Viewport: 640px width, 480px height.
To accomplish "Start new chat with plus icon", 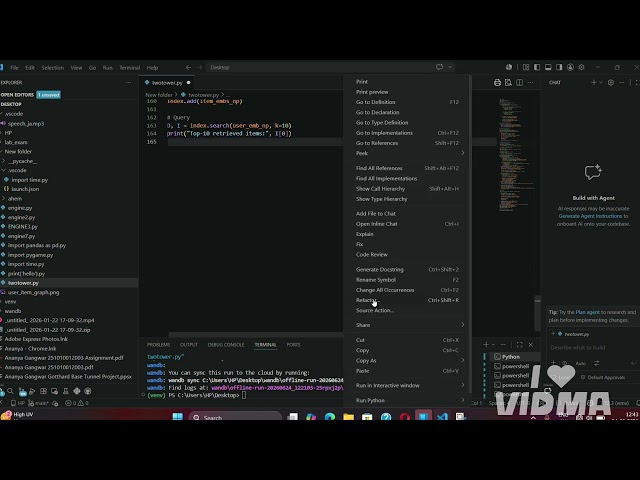I will click(593, 82).
